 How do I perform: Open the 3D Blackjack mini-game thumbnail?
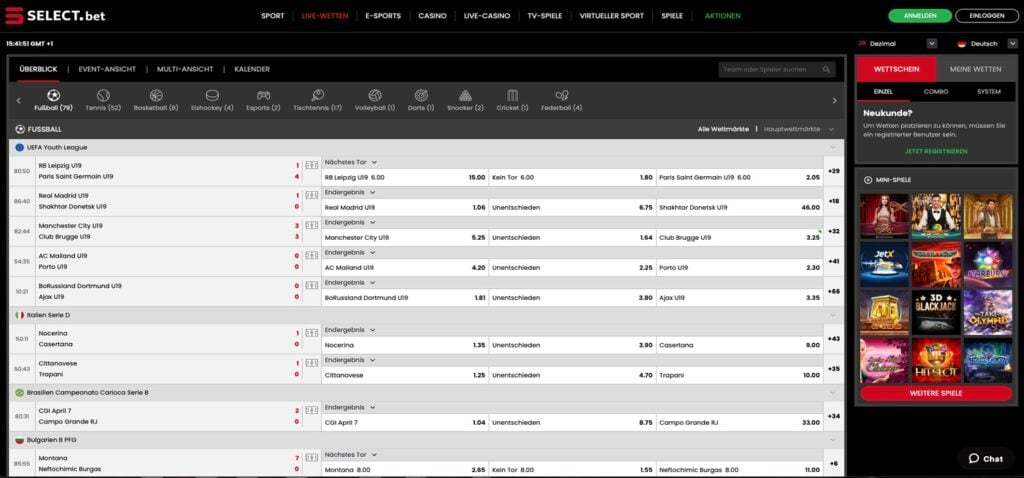(936, 312)
